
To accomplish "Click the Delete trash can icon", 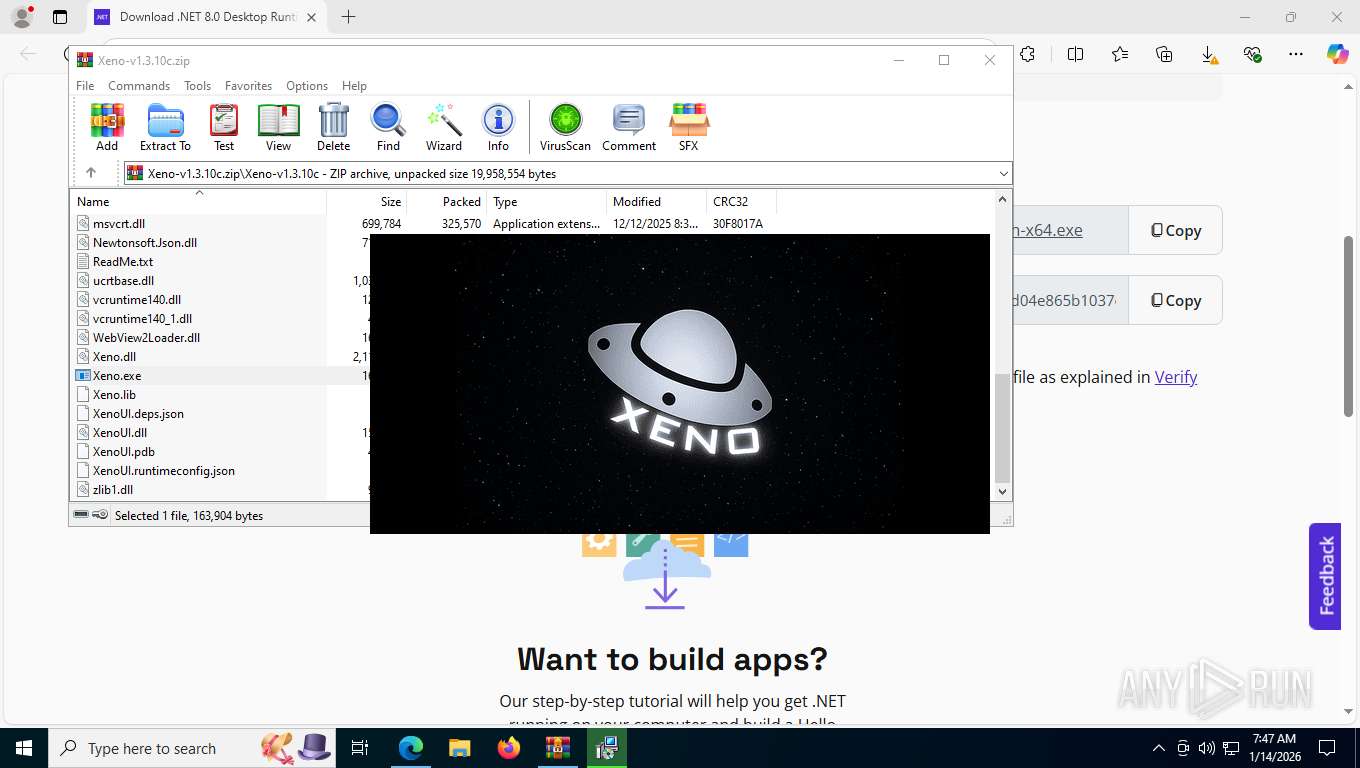I will click(x=333, y=127).
